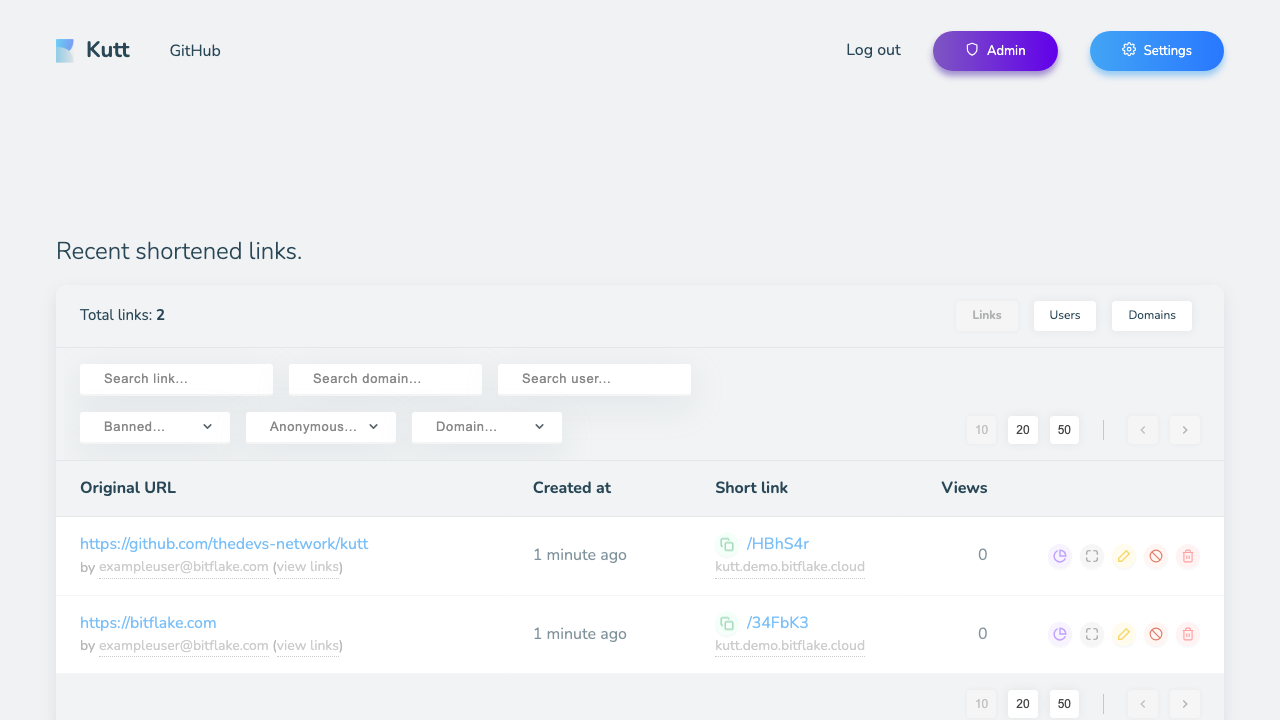Switch to the Users tab
This screenshot has height=720, width=1280.
[x=1065, y=315]
